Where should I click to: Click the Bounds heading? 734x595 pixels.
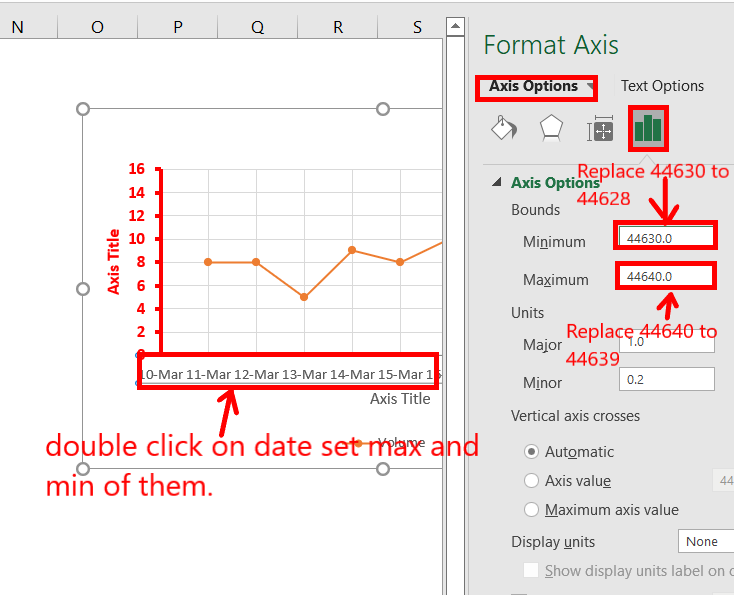pyautogui.click(x=536, y=210)
